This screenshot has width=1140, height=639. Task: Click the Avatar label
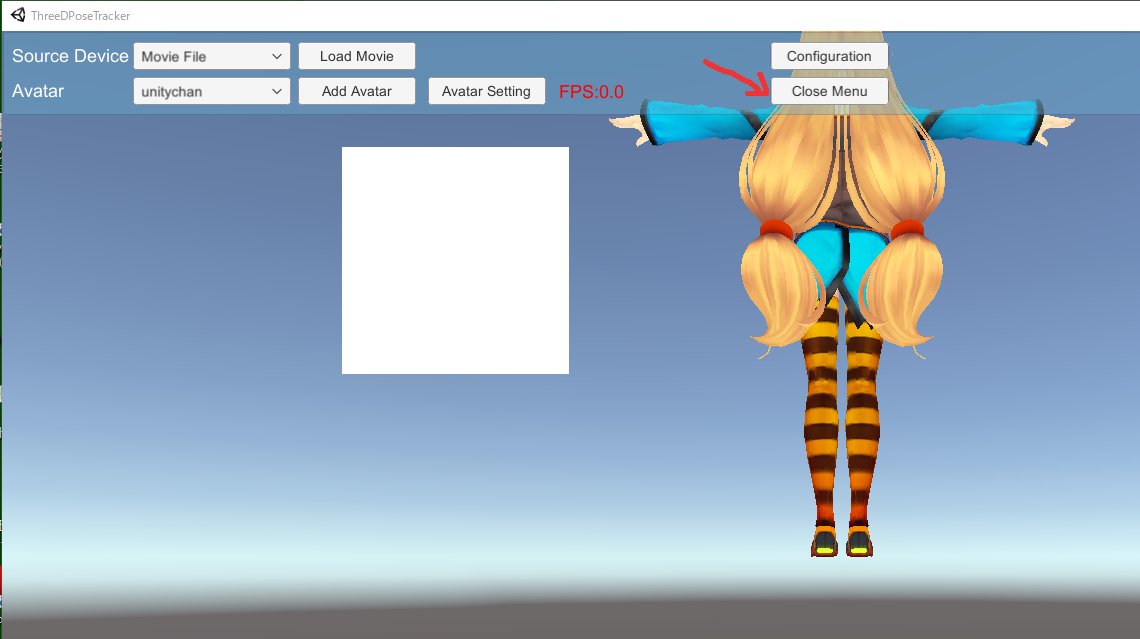coord(38,91)
